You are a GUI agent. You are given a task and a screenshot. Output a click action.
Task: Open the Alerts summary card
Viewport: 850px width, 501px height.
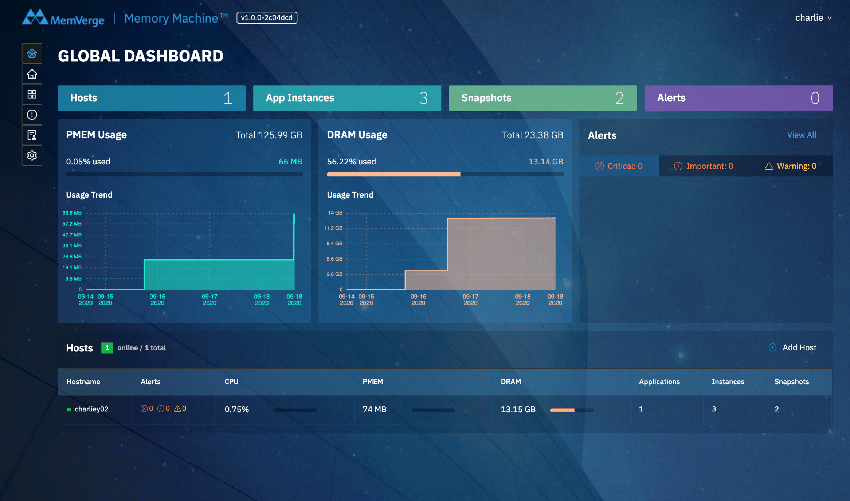click(738, 98)
